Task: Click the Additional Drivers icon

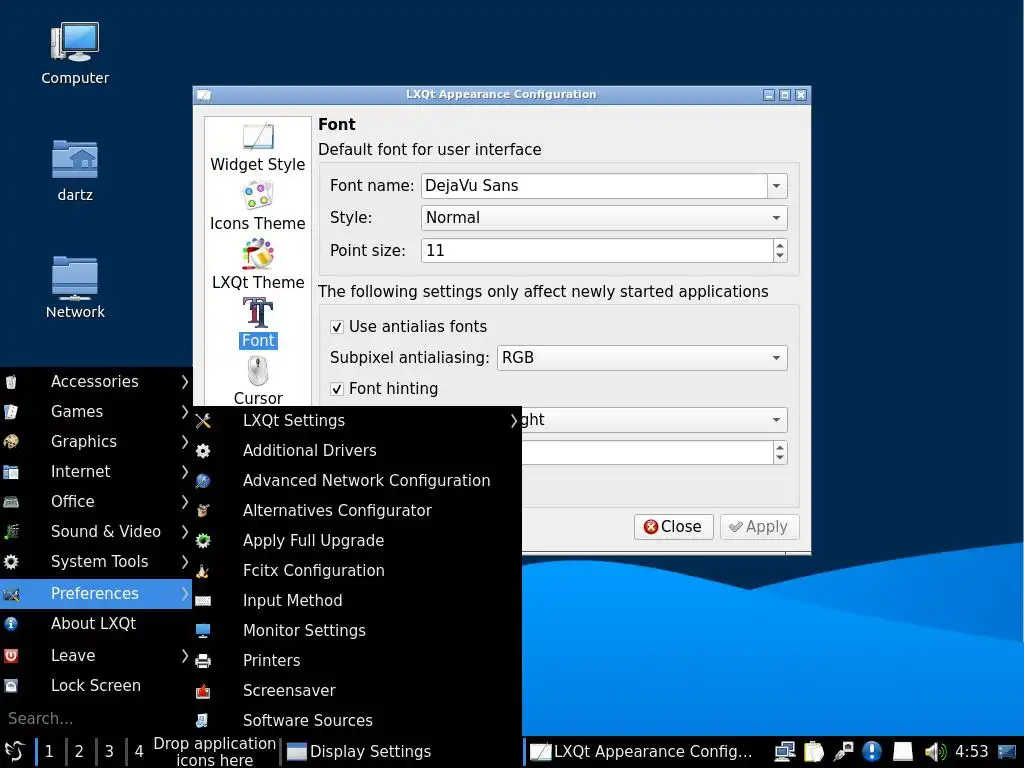Action: 203,451
